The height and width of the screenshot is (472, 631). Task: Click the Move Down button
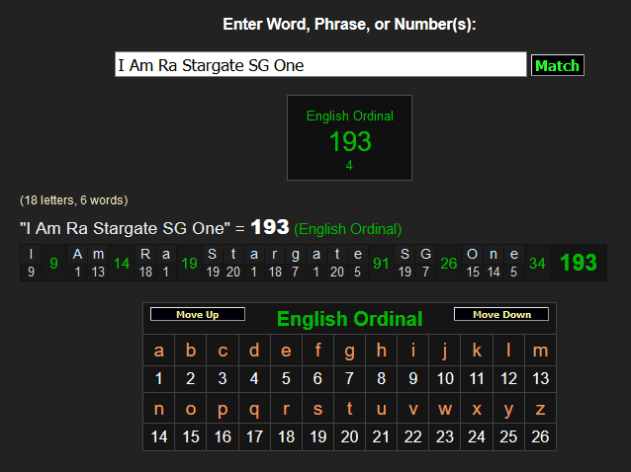[x=501, y=314]
